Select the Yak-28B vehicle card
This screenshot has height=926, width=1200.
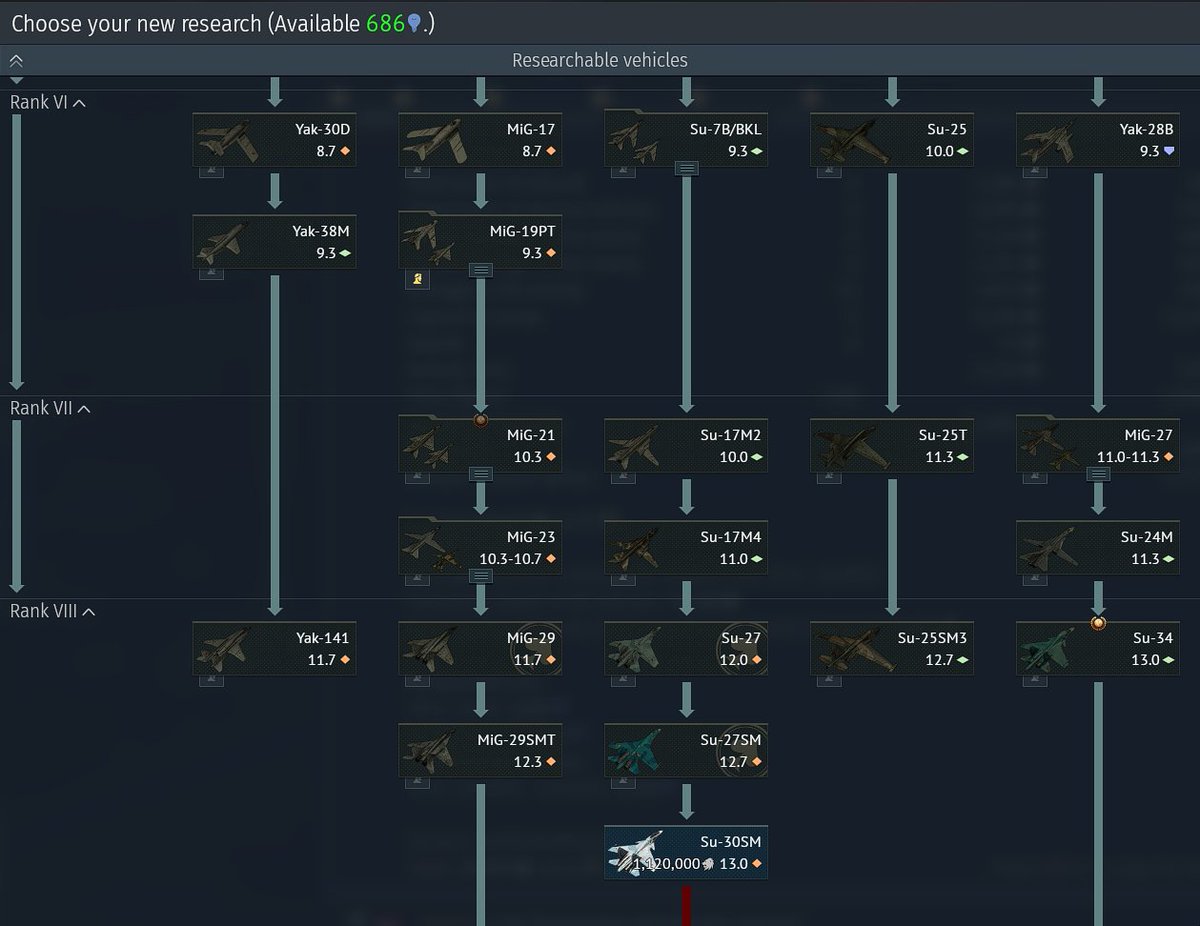1098,140
